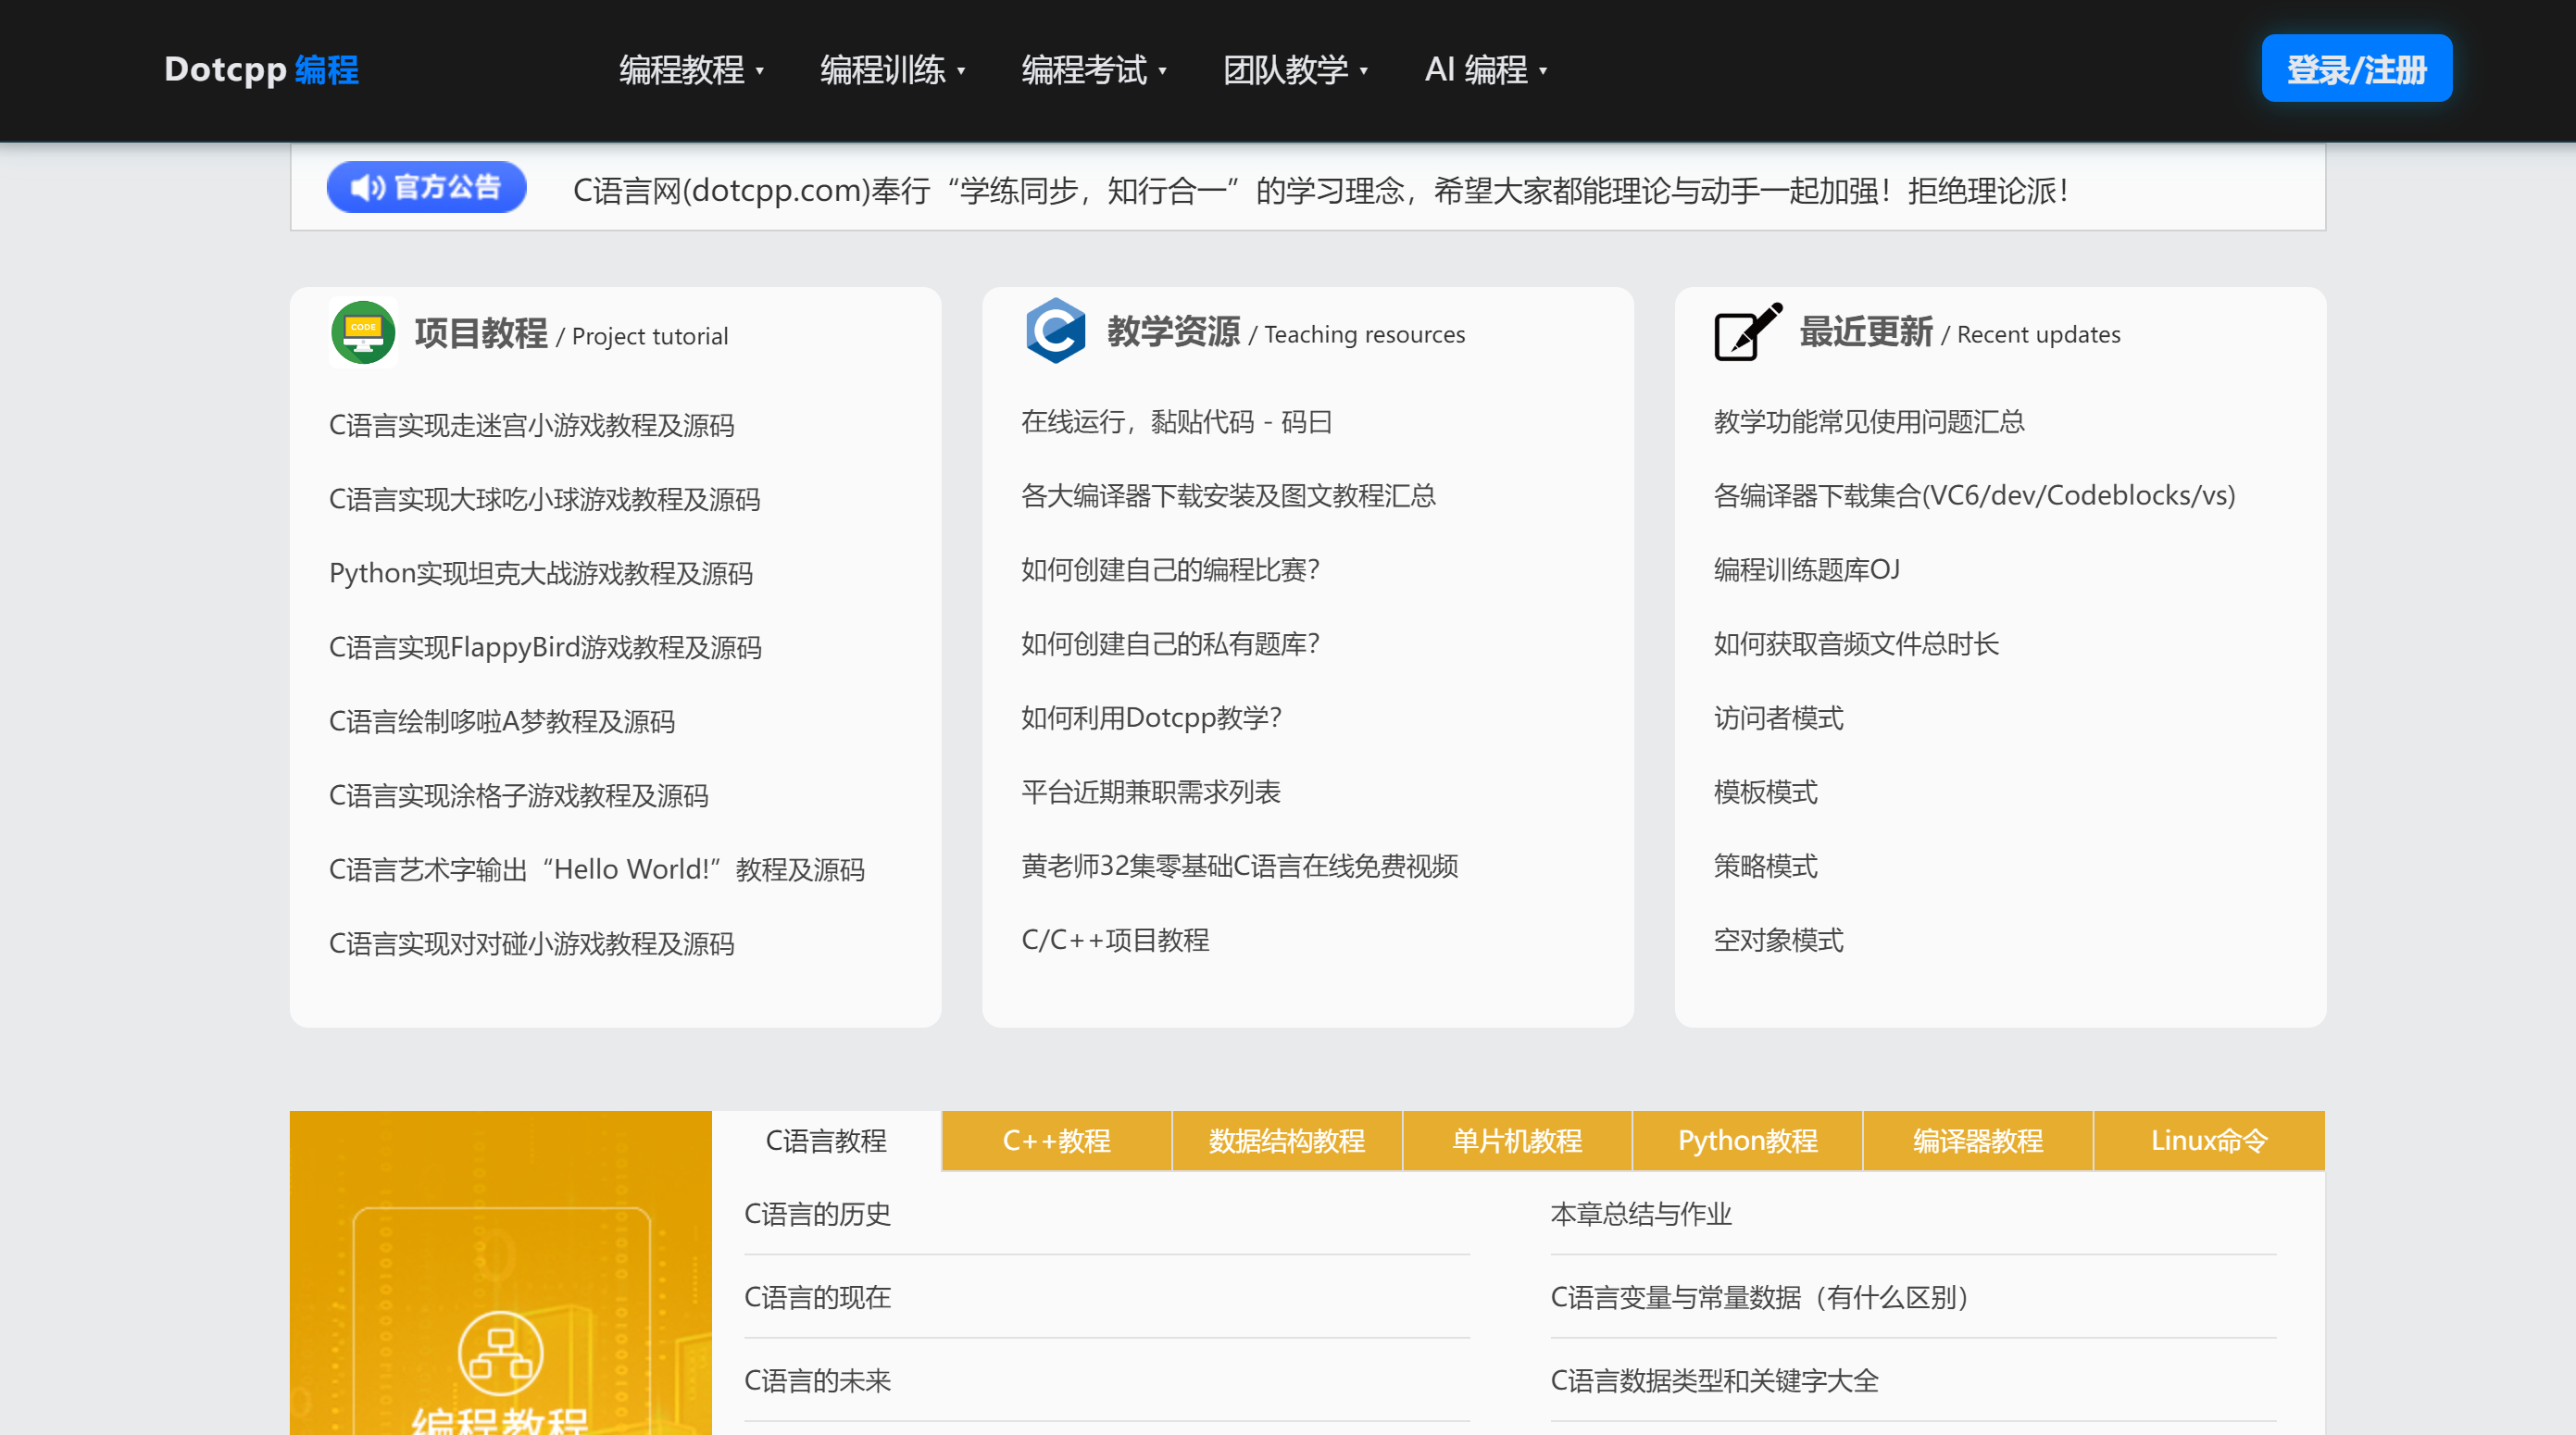Open 如何获取音频文件总时长 link
2576x1435 pixels.
point(1856,644)
